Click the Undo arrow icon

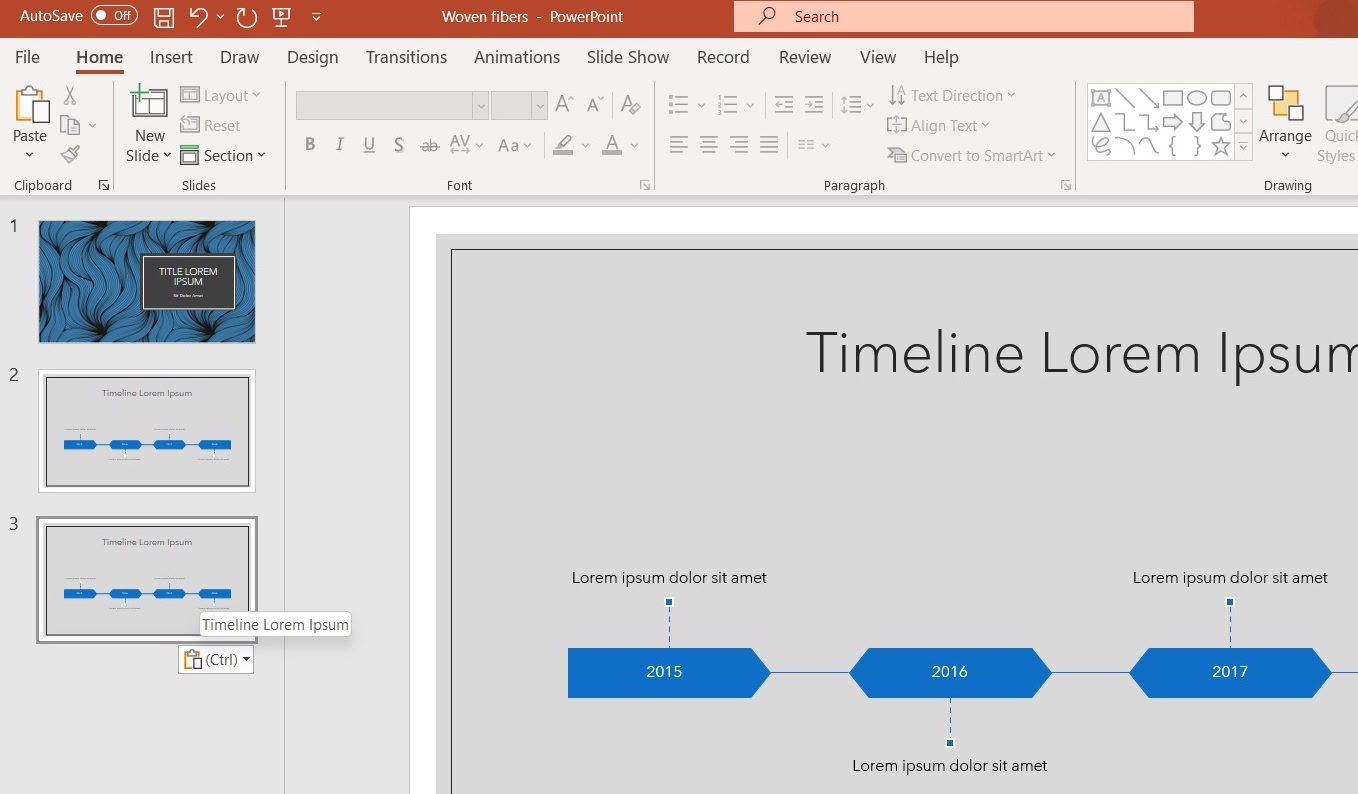pos(198,17)
